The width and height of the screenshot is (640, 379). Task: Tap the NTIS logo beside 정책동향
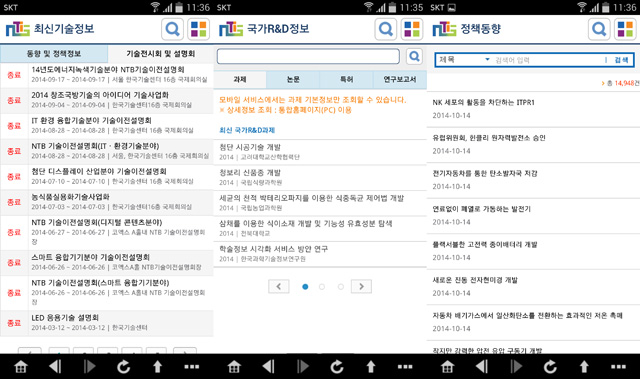click(x=444, y=29)
